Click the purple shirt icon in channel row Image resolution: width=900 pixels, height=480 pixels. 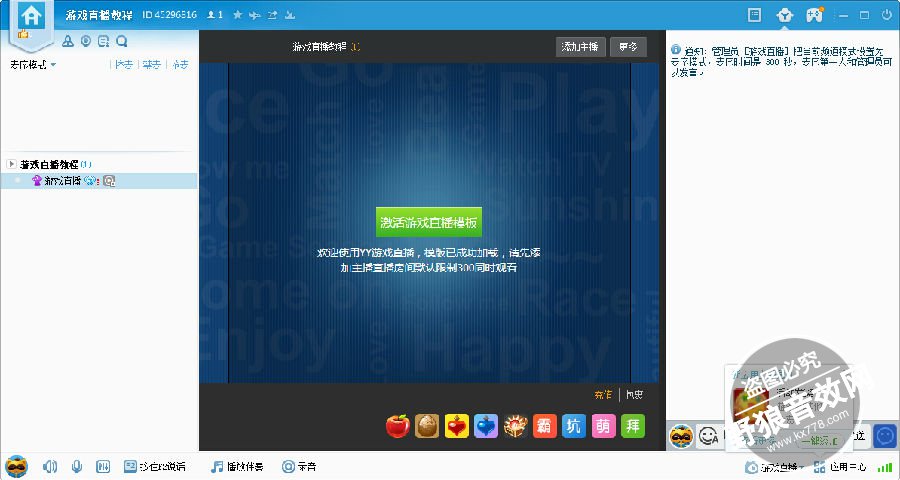point(37,180)
